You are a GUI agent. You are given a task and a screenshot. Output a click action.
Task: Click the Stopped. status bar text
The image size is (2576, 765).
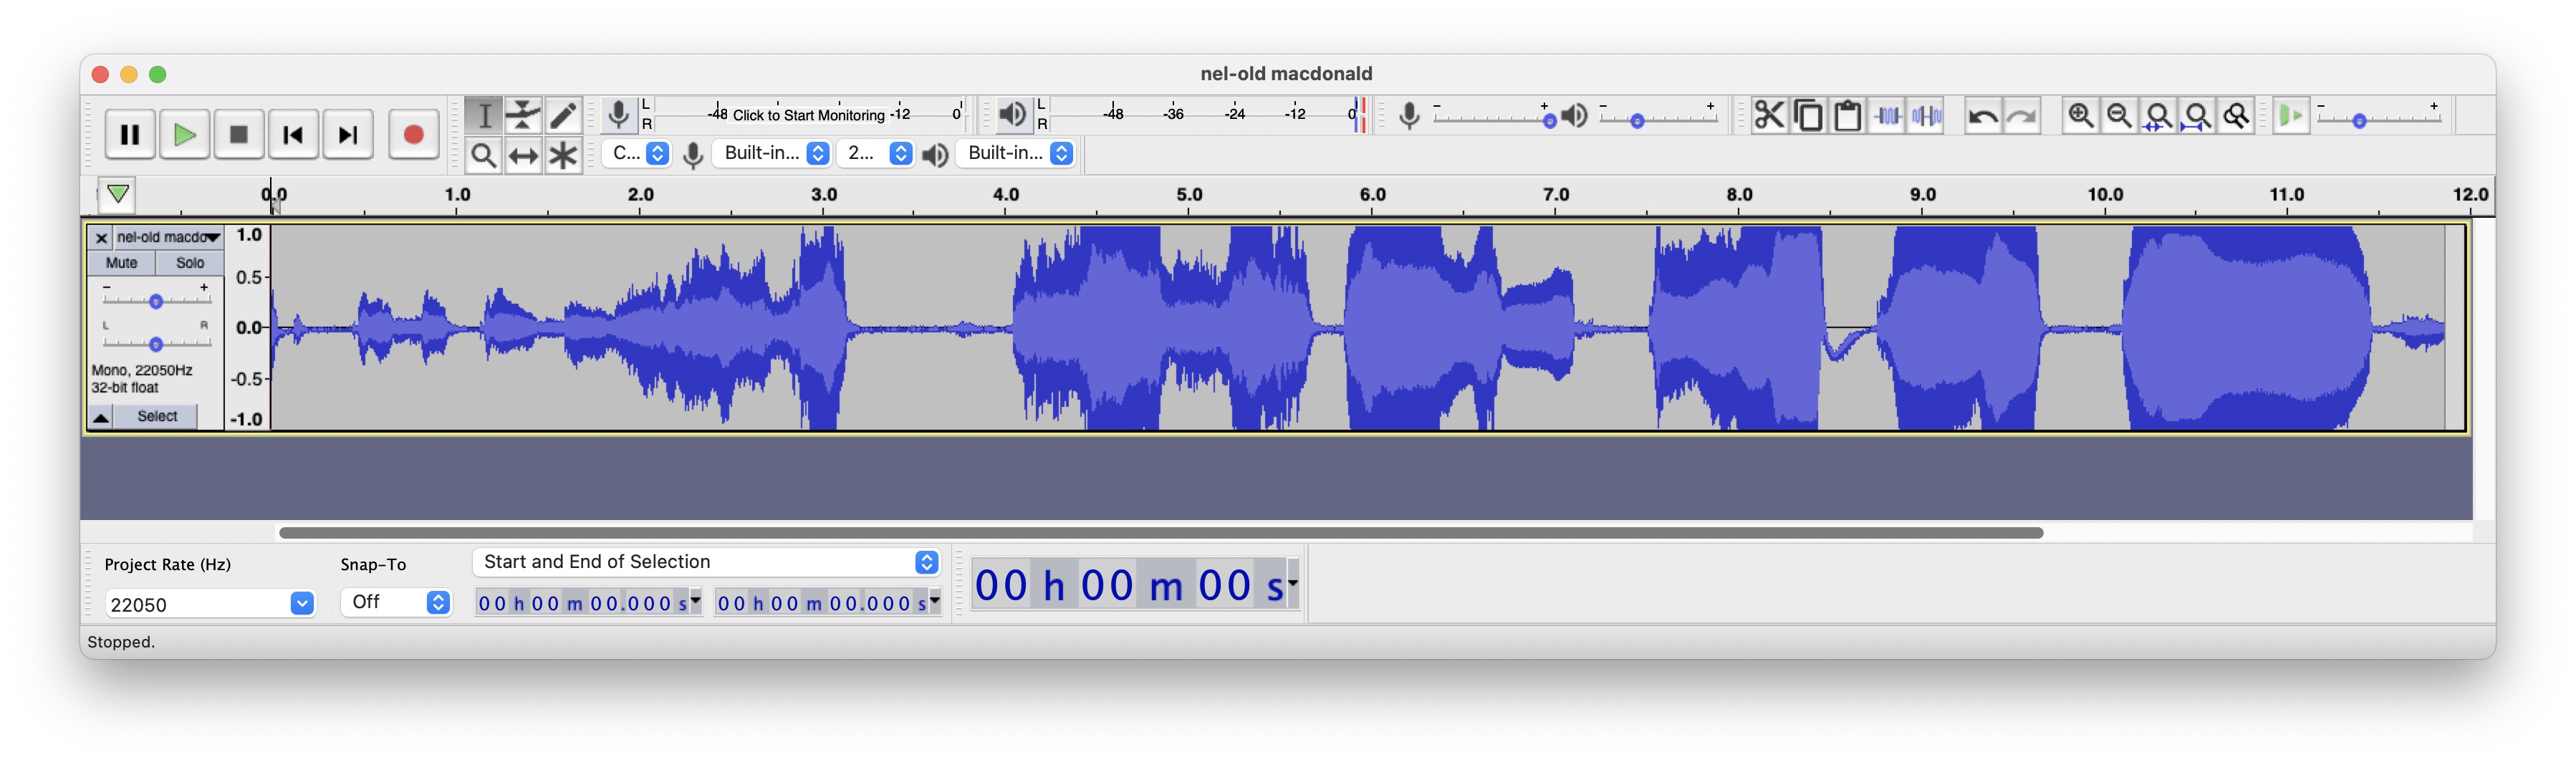[121, 642]
